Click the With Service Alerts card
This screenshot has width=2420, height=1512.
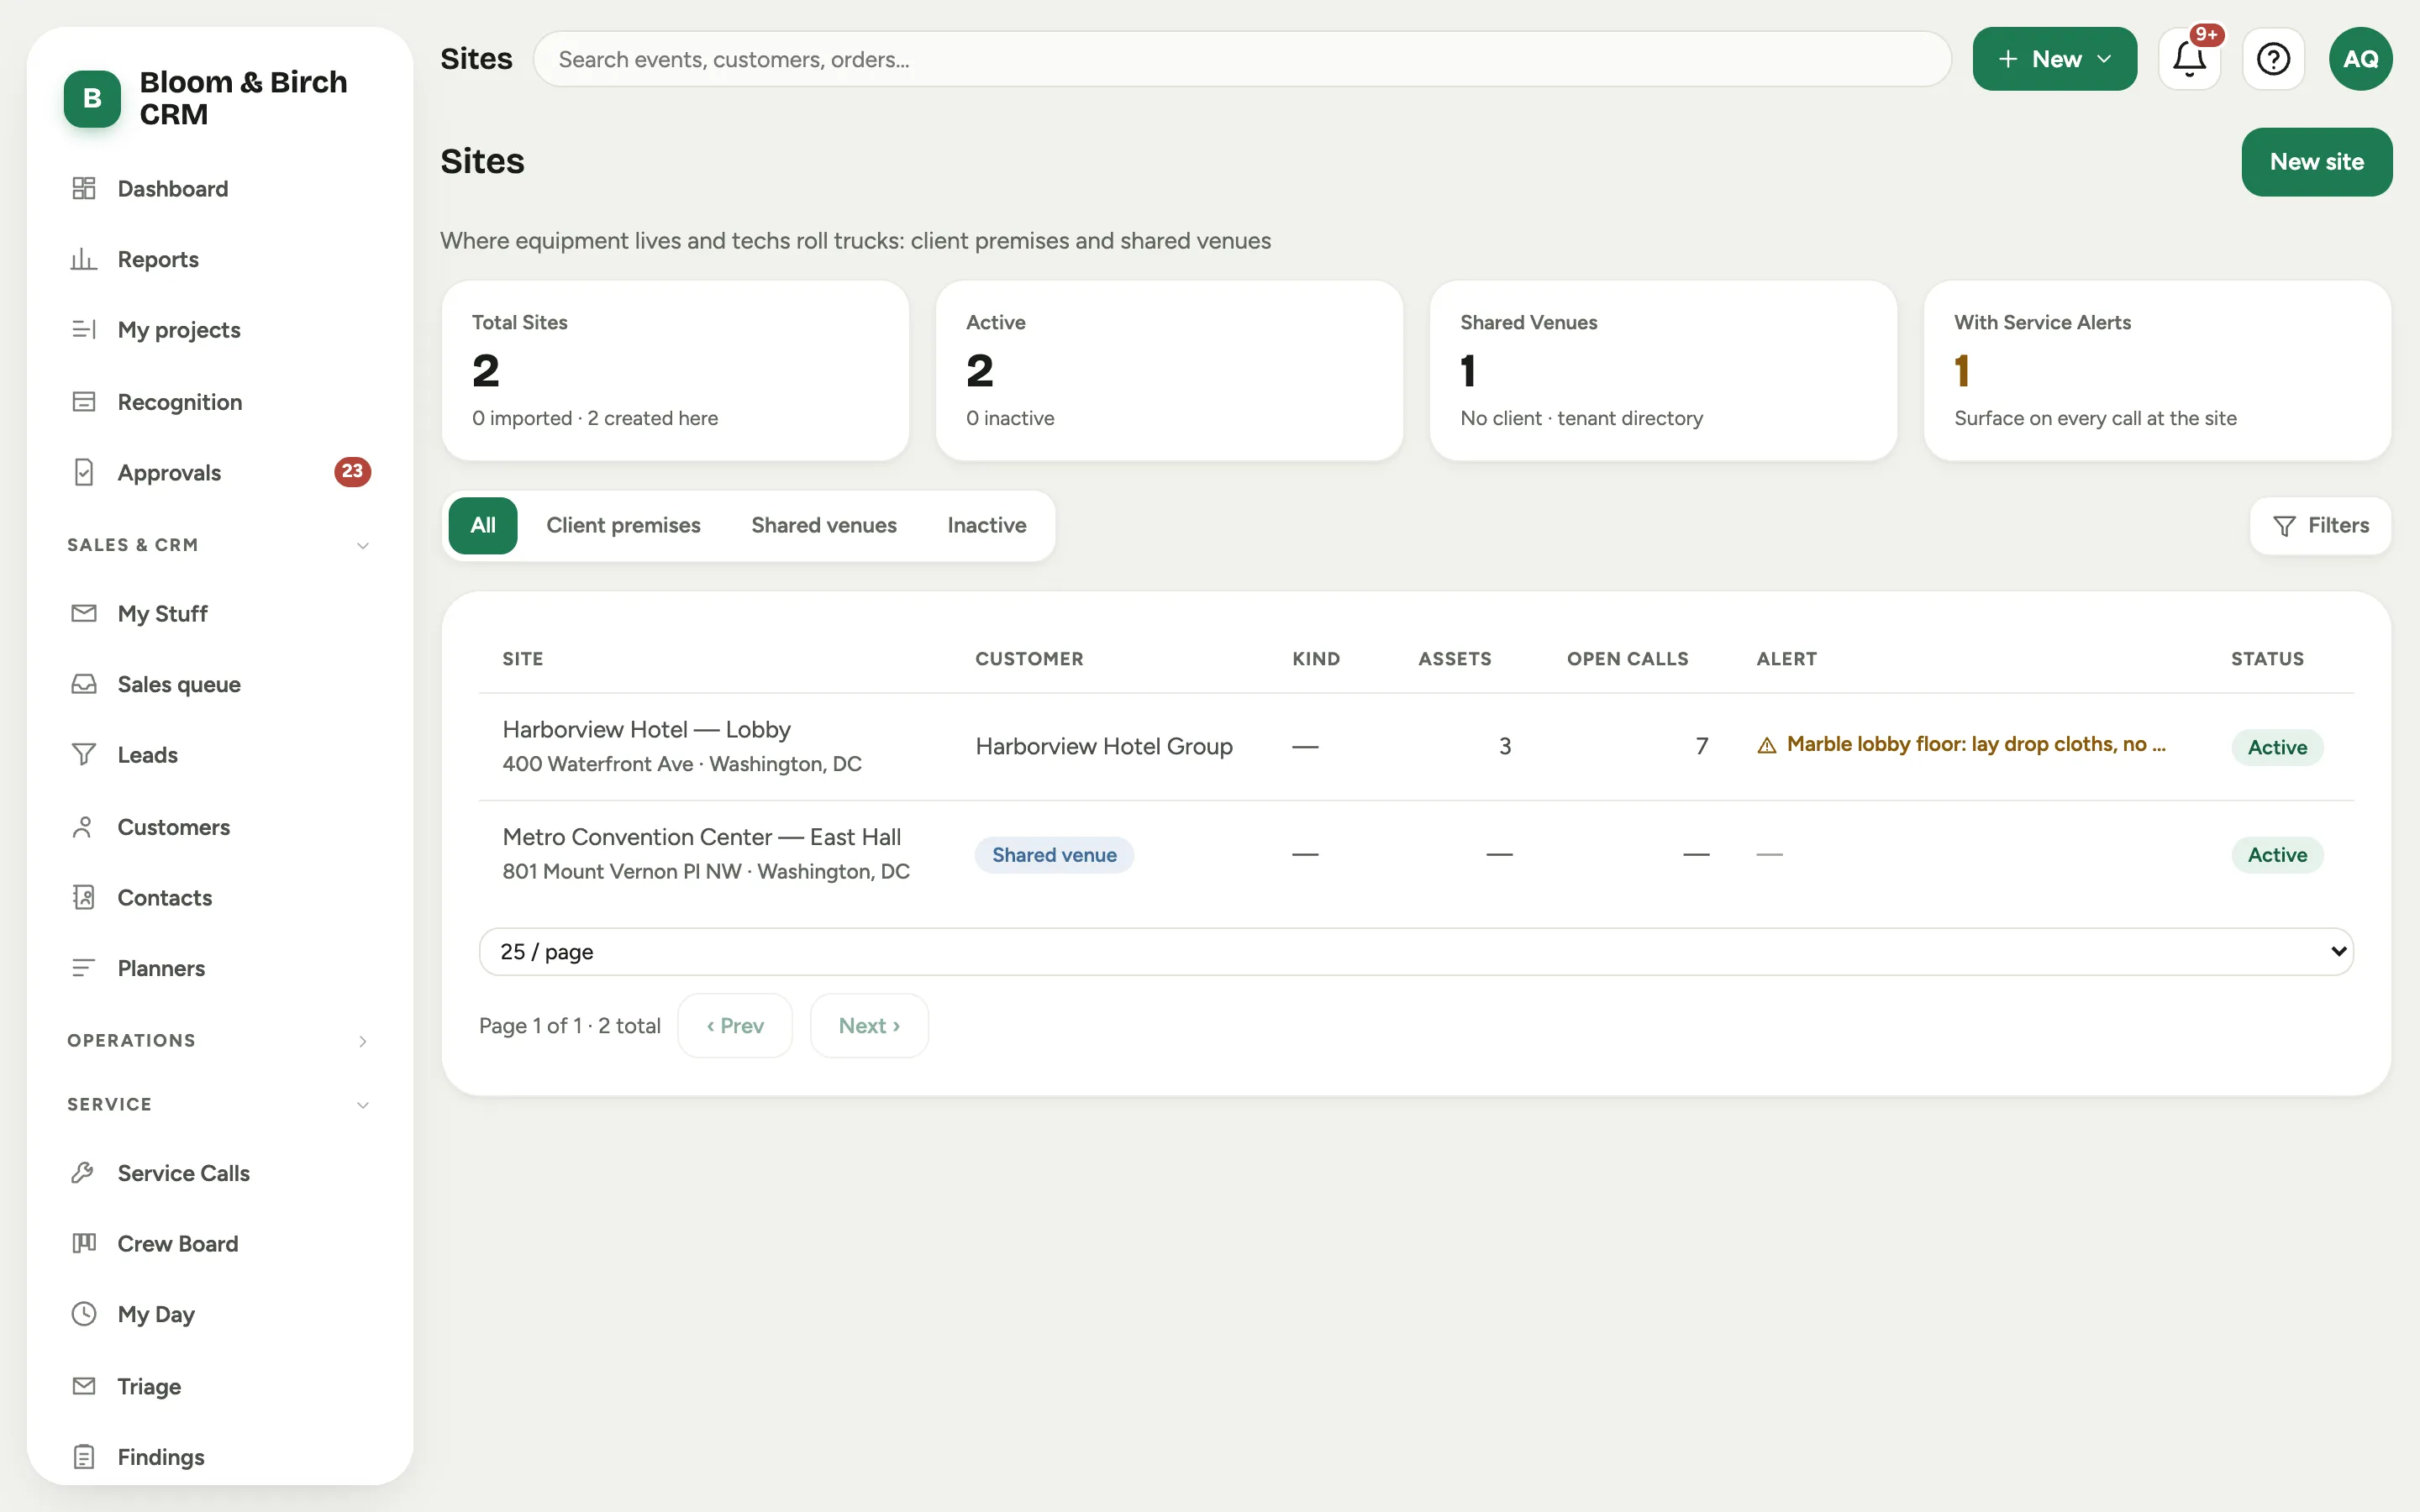2157,370
